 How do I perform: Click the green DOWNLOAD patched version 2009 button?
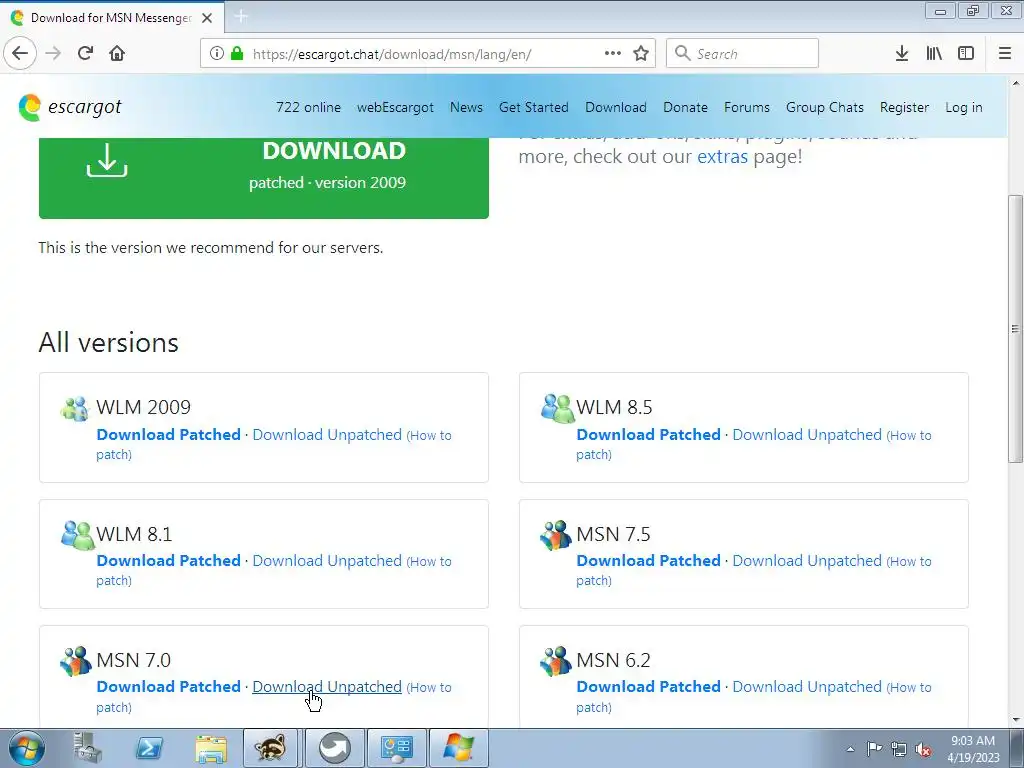coord(264,178)
